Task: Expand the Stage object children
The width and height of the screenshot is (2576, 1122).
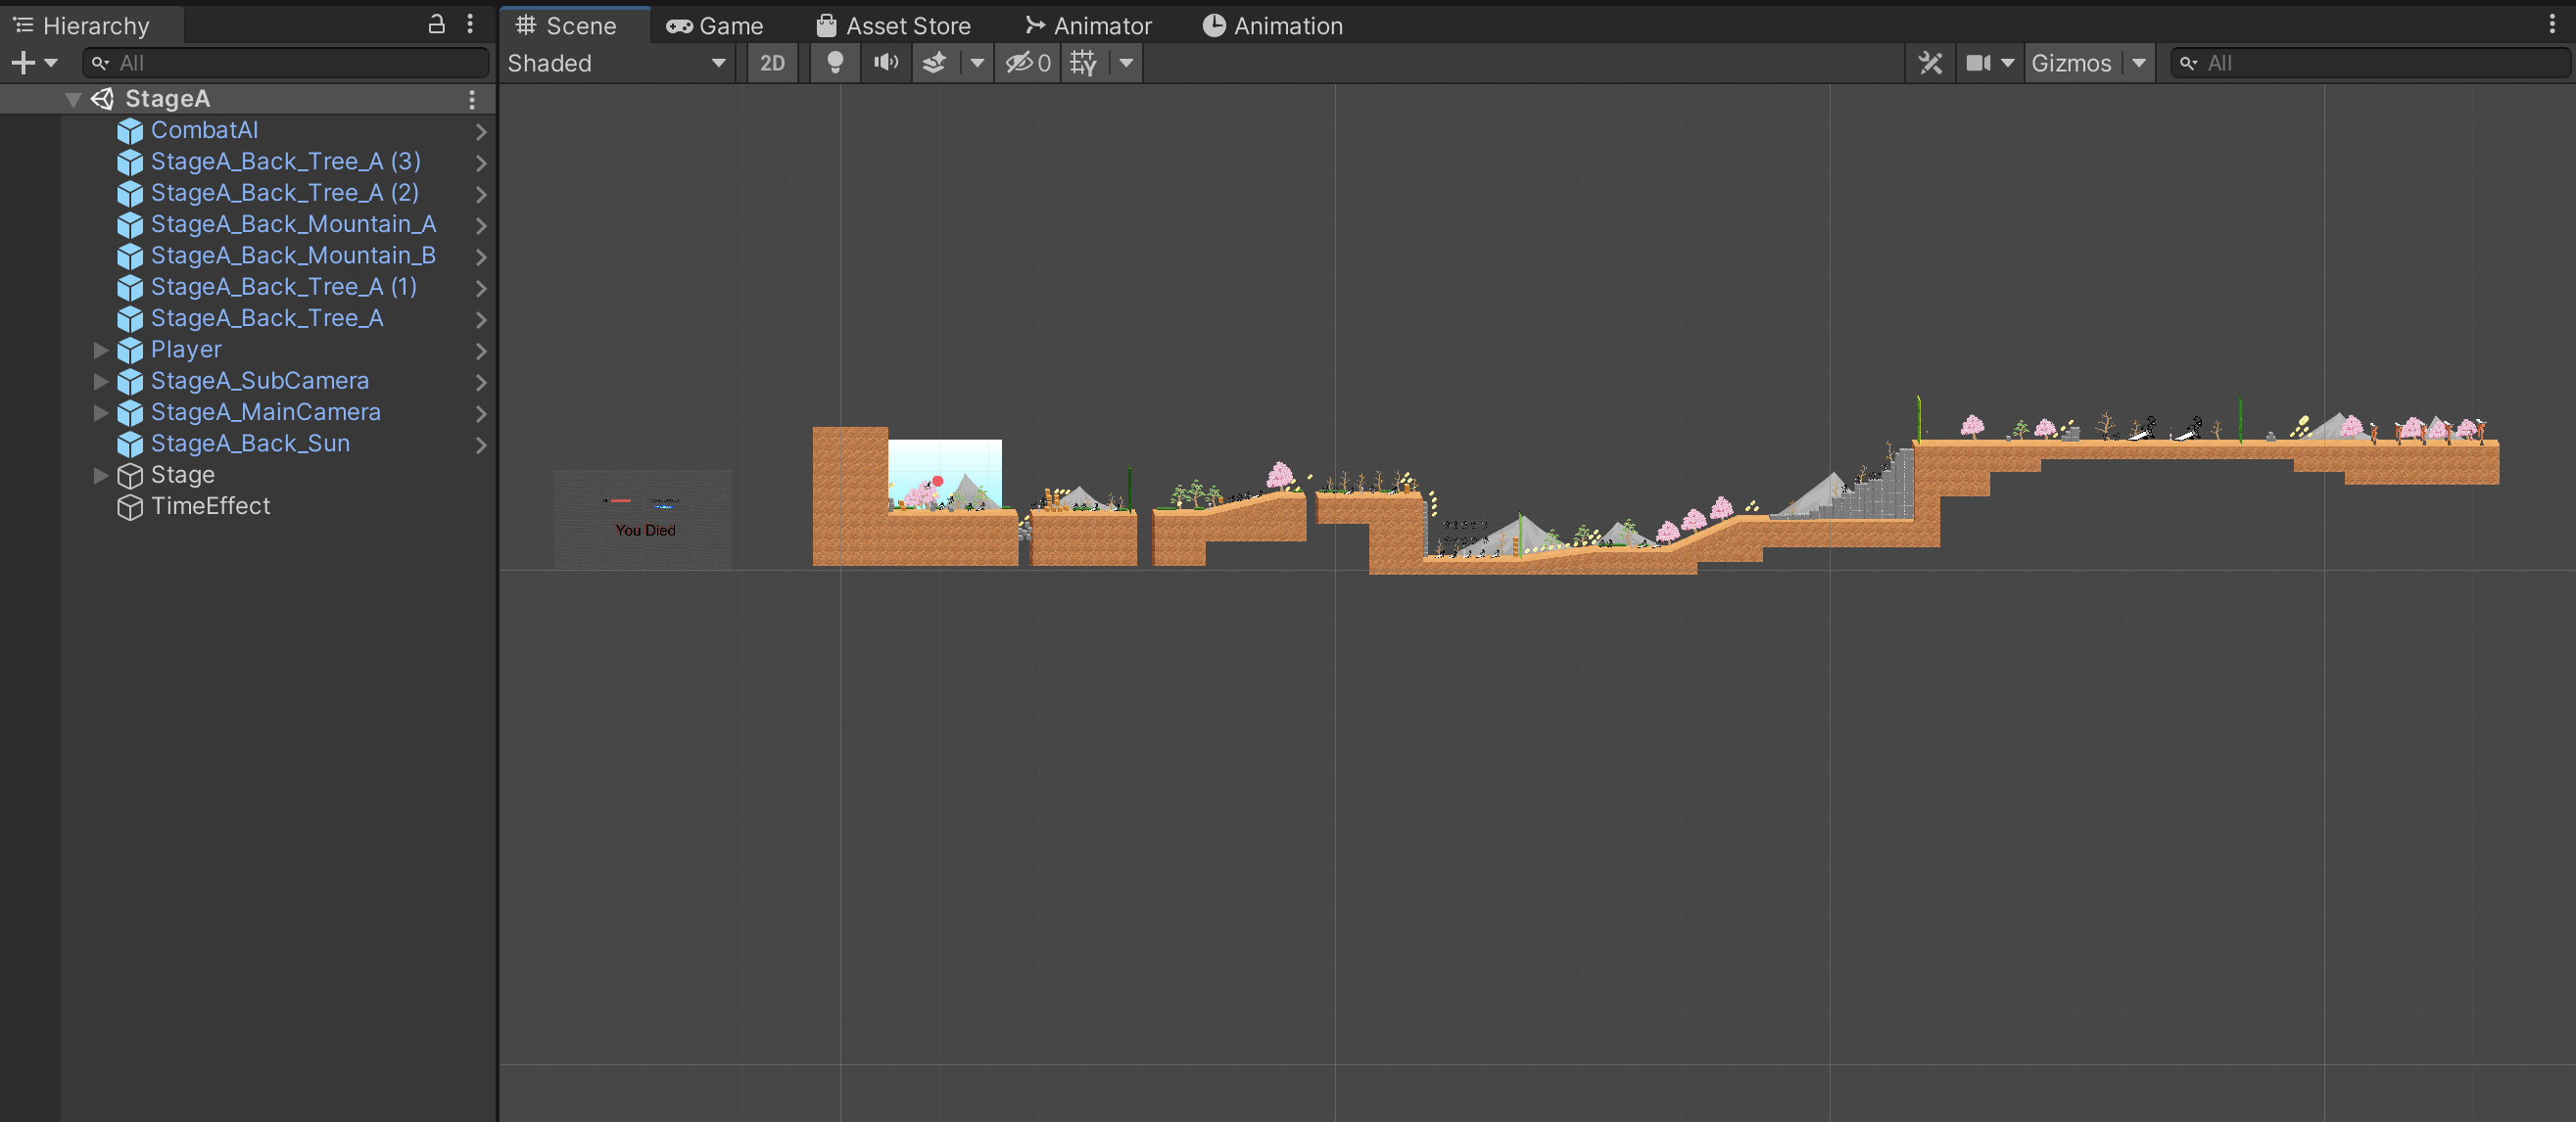Action: 100,475
